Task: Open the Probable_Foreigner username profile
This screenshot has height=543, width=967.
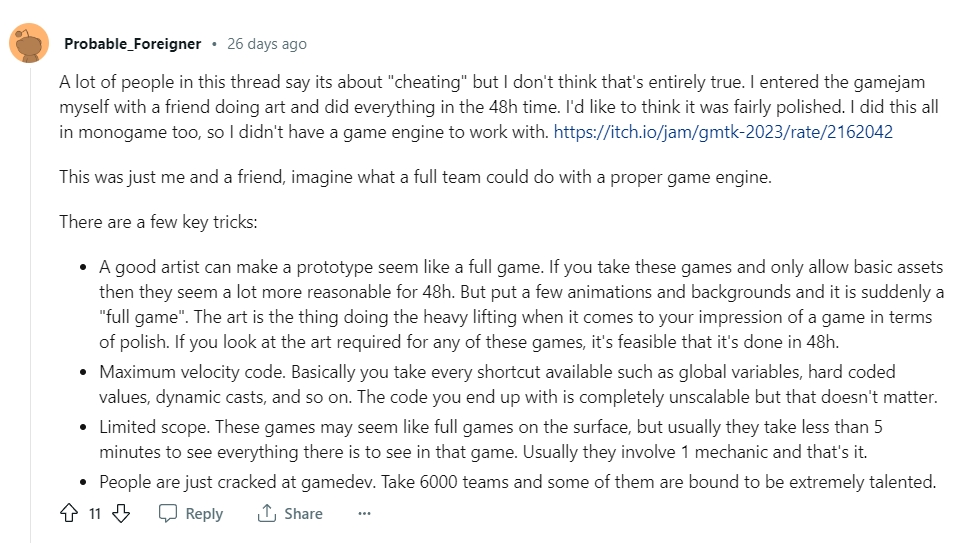Action: tap(133, 44)
